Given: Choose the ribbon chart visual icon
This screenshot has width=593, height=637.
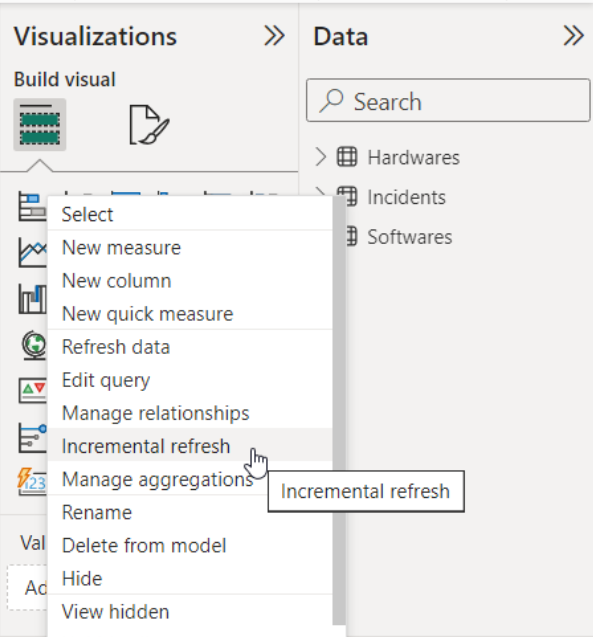Looking at the screenshot, I should 32,299.
